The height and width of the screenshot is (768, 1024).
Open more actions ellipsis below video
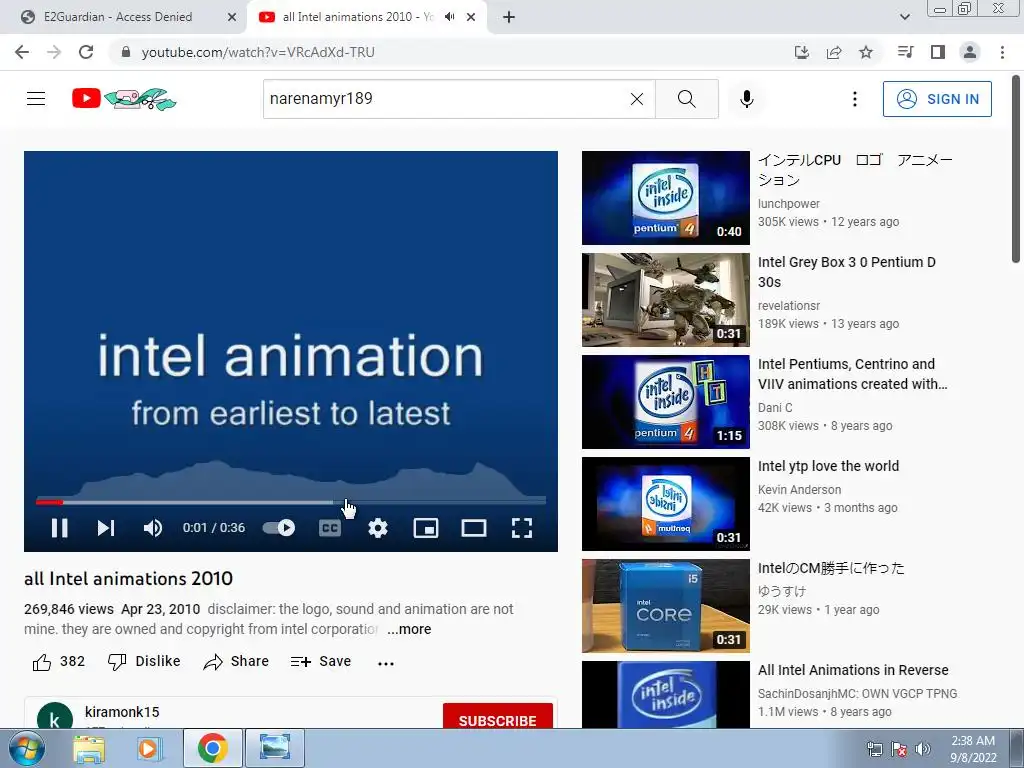click(x=386, y=663)
